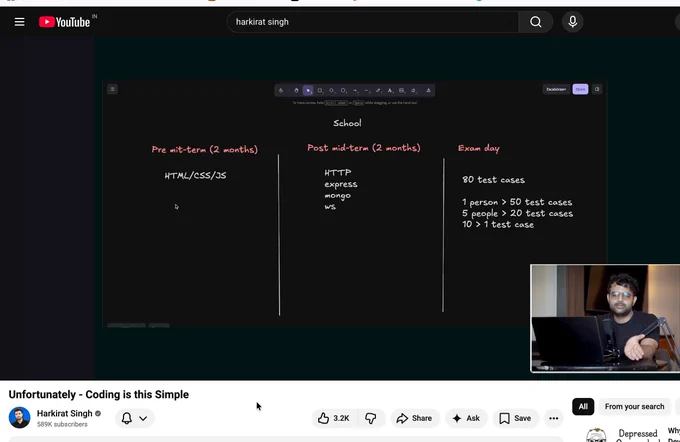This screenshot has width=680, height=442.
Task: Click the video title 'Unfortunately - Coding is this Simple'
Action: click(x=99, y=394)
